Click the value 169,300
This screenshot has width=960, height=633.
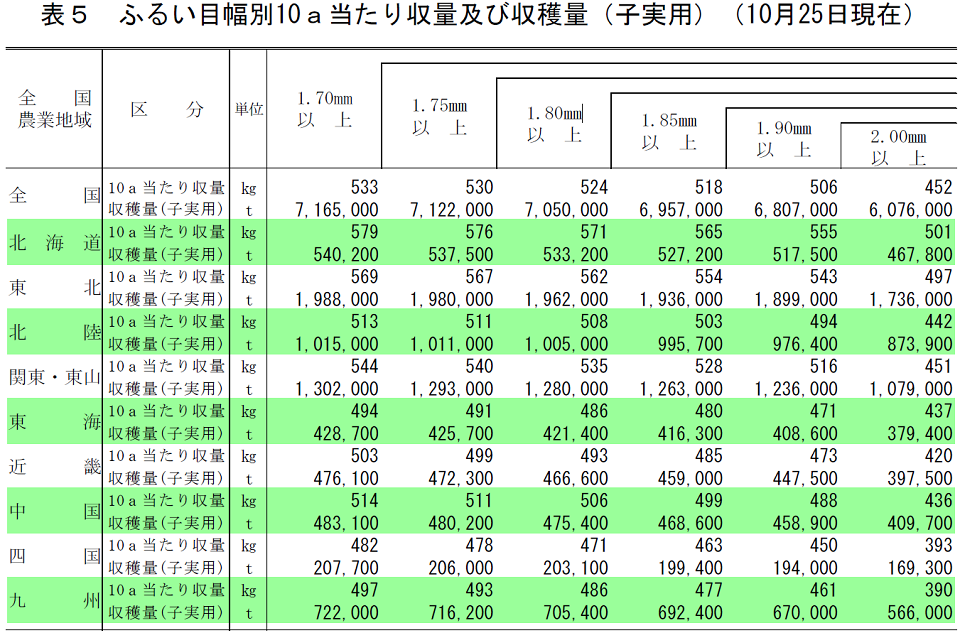click(920, 568)
